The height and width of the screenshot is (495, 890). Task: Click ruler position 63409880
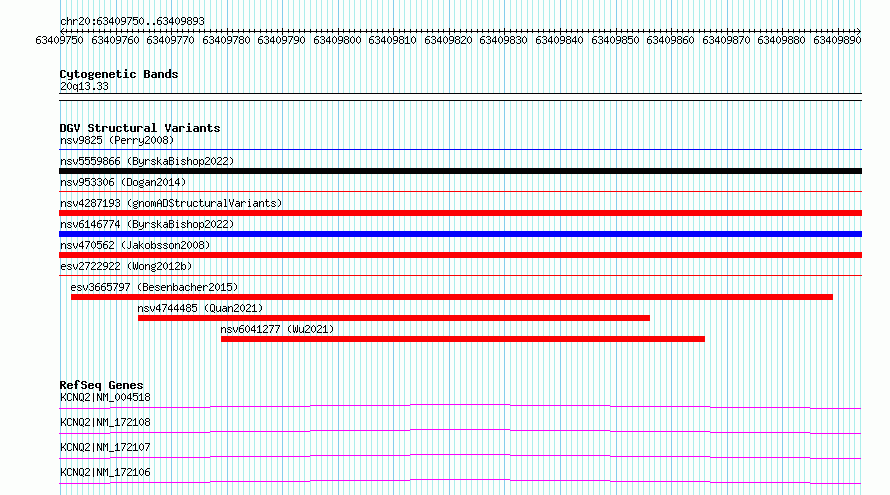[781, 40]
